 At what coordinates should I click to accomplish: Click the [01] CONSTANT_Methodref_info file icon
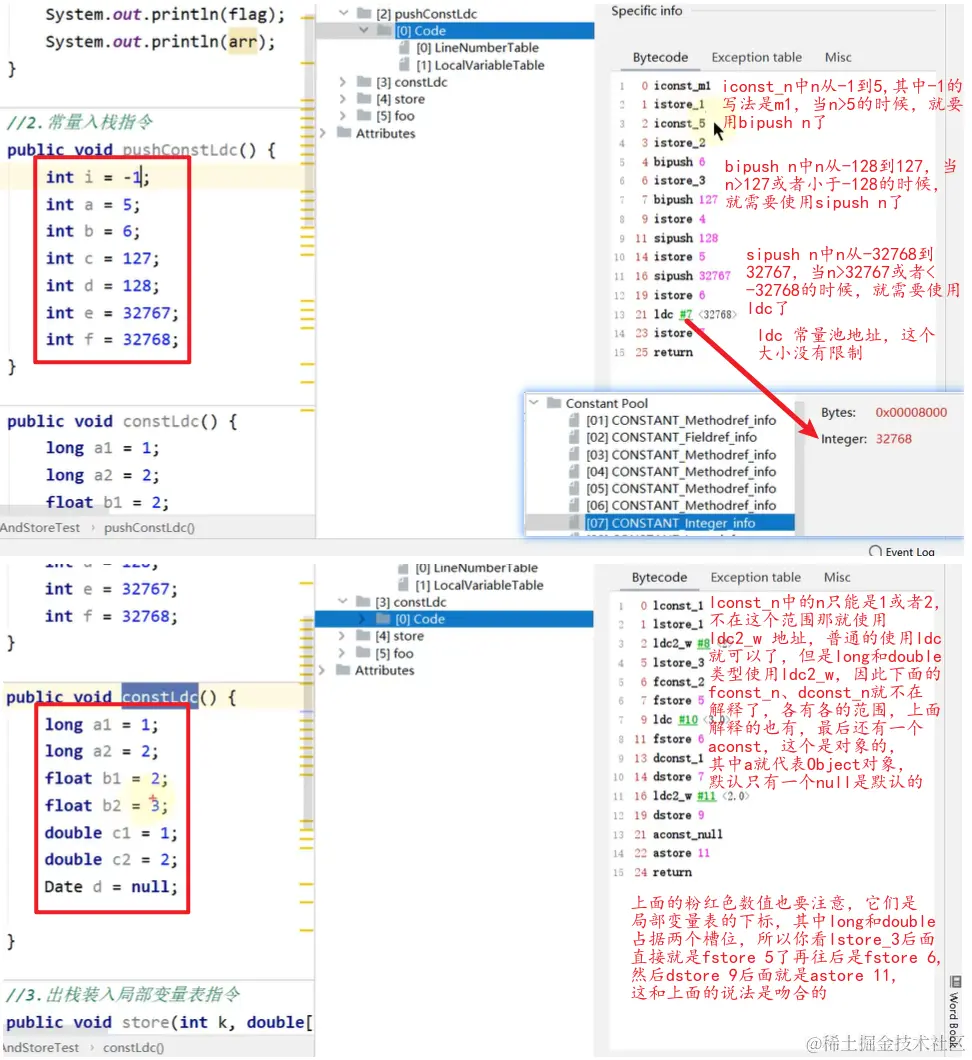[x=574, y=420]
